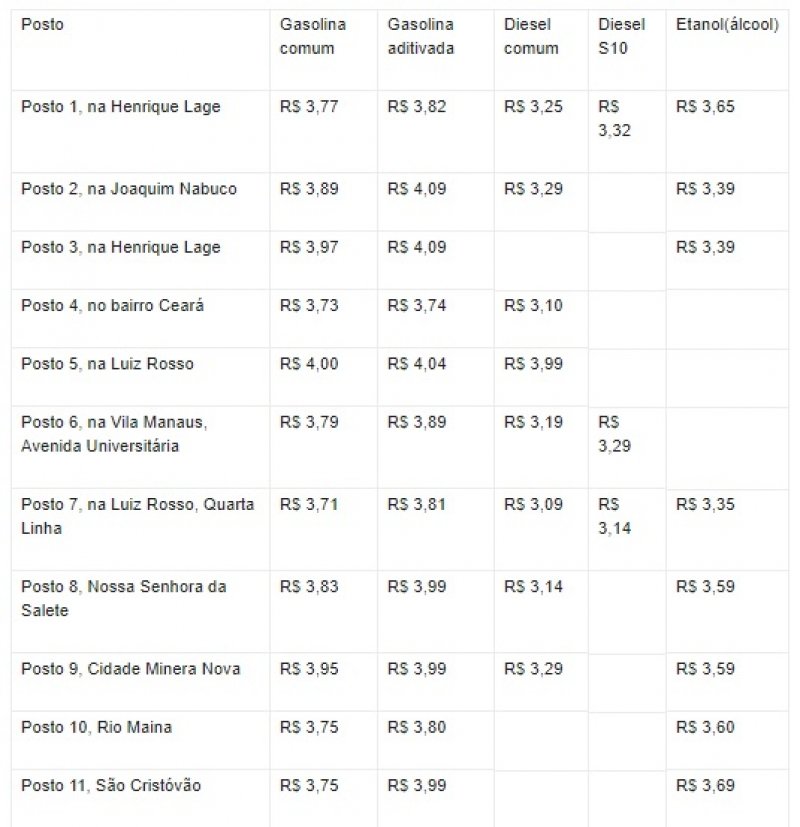Screen dimensions: 800x827
Task: Click "Posto 4, no bairro Ceará" label
Action: coord(112,306)
